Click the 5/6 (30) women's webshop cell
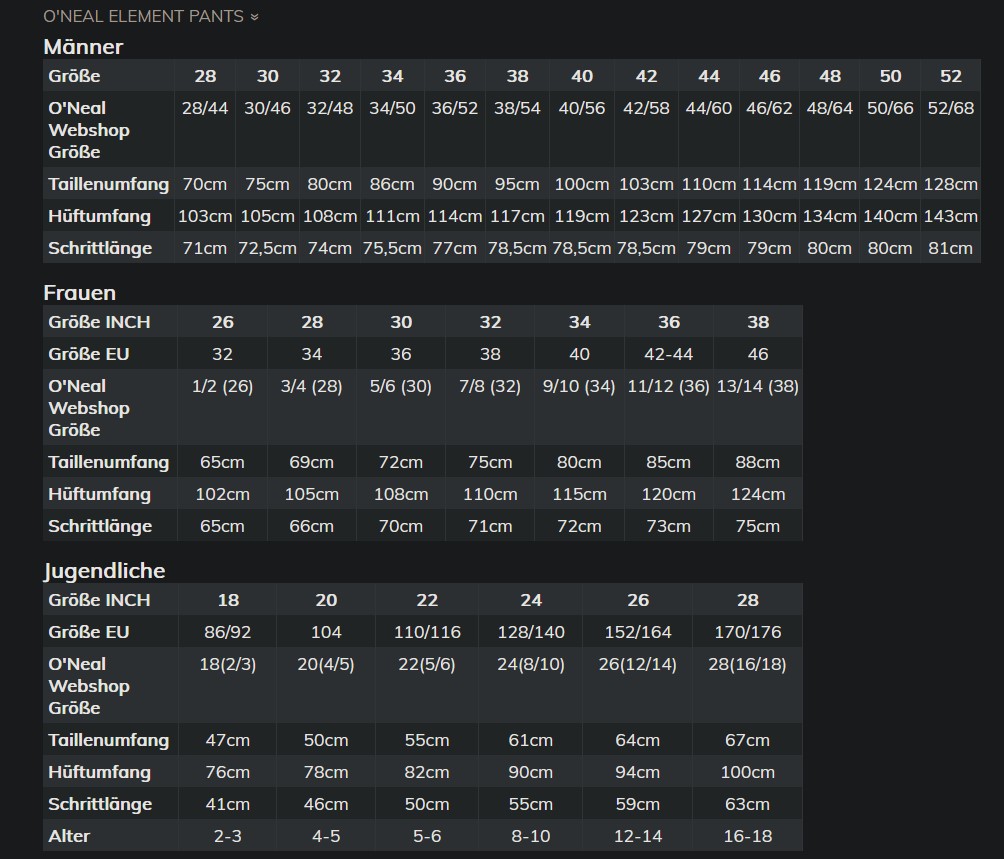This screenshot has height=859, width=1004. click(x=400, y=386)
